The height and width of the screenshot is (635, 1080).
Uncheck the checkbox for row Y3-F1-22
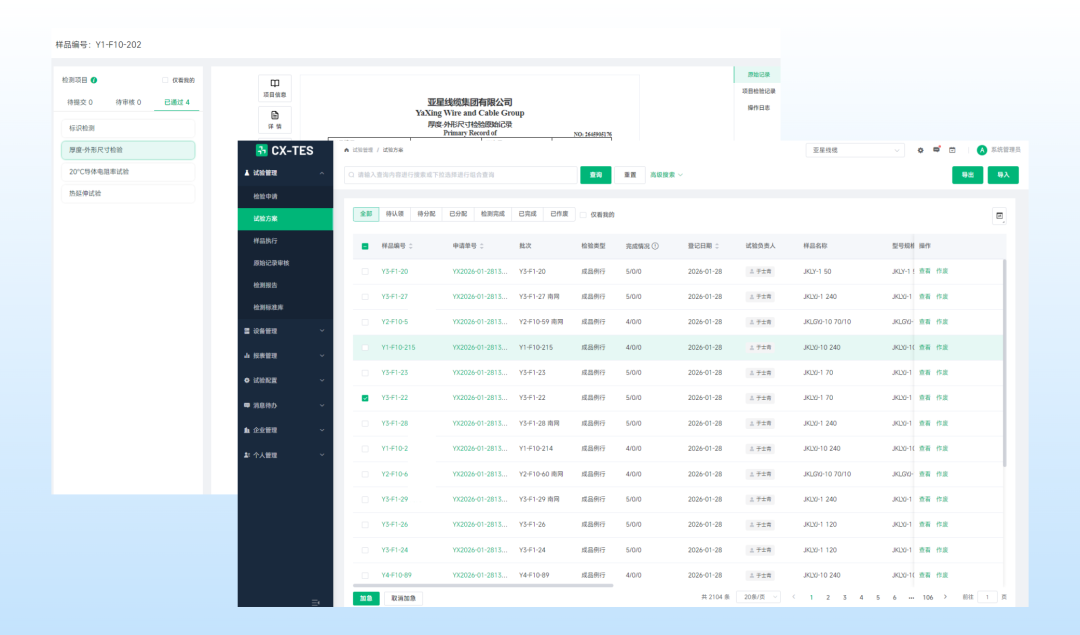pos(365,398)
